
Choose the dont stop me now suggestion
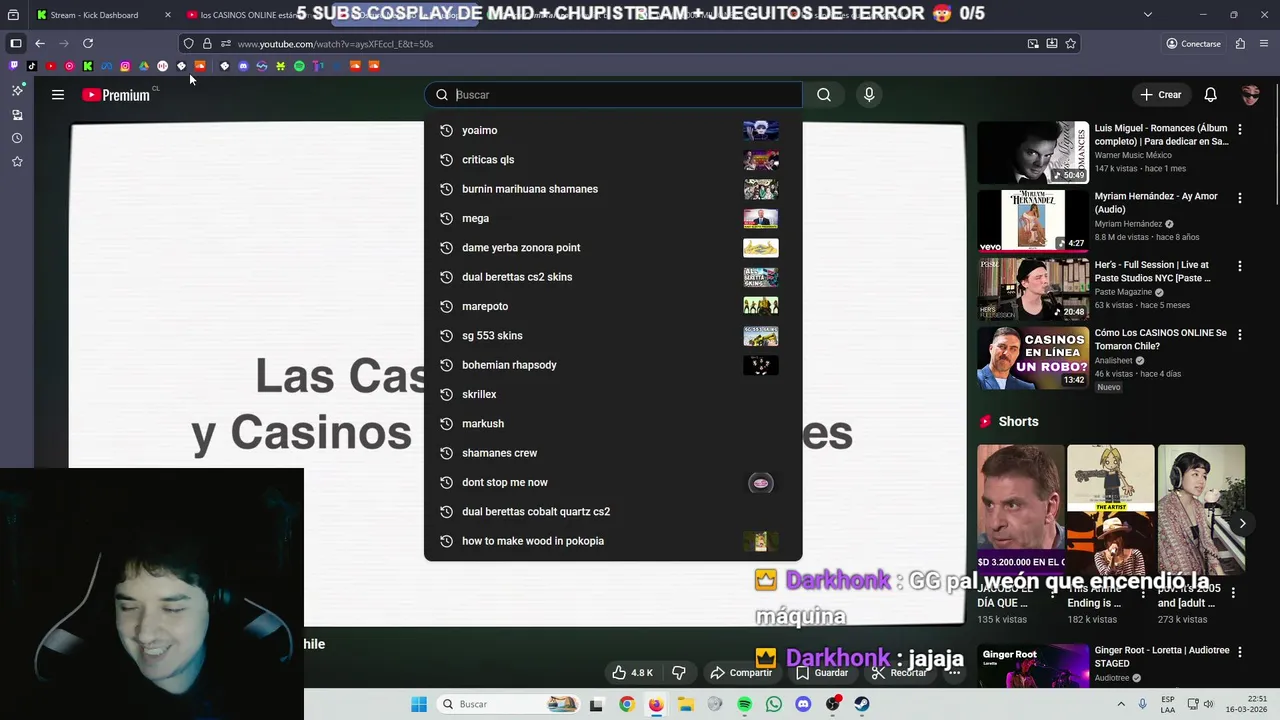click(x=613, y=482)
